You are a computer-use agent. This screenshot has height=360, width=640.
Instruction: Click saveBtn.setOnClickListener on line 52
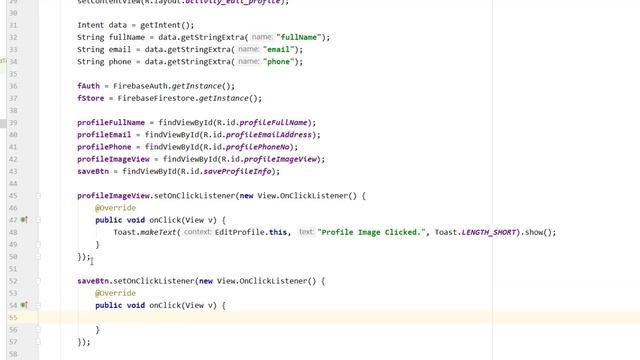tap(136, 281)
